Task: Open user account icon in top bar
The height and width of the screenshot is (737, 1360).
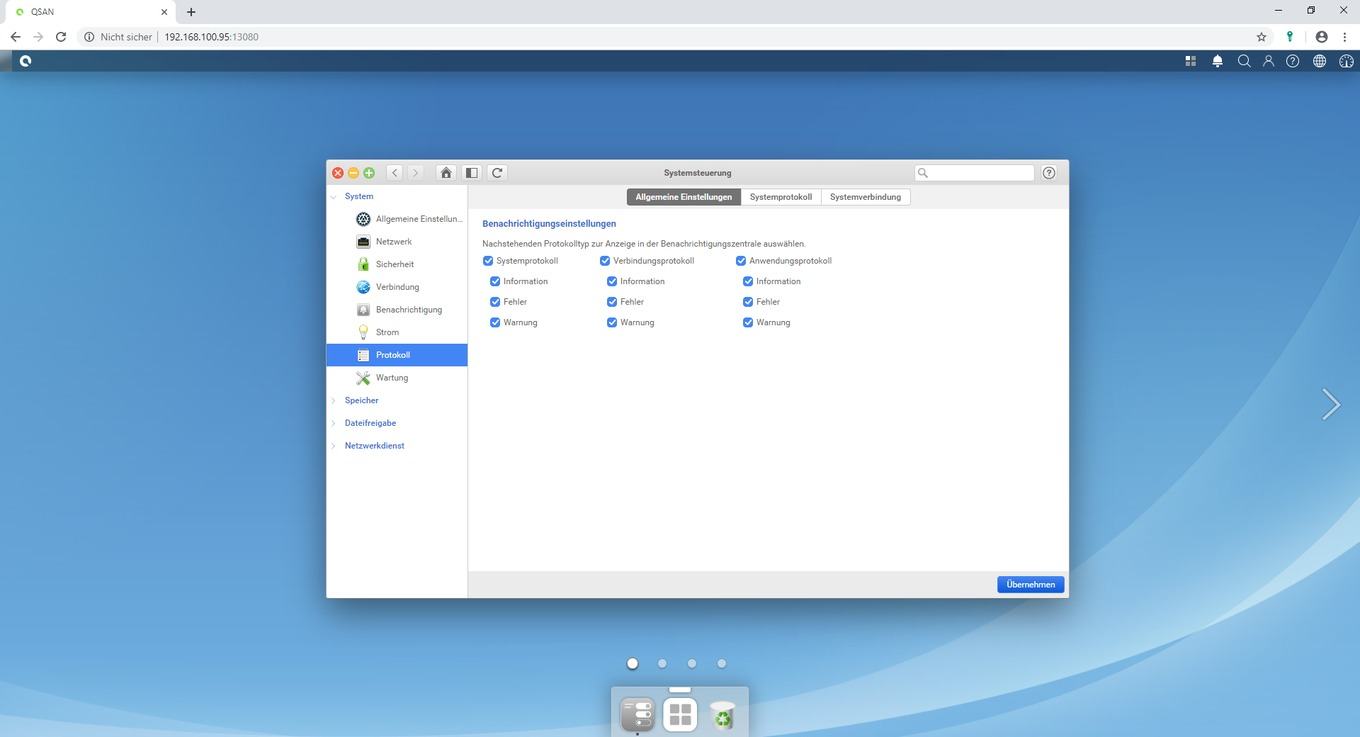Action: point(1268,61)
